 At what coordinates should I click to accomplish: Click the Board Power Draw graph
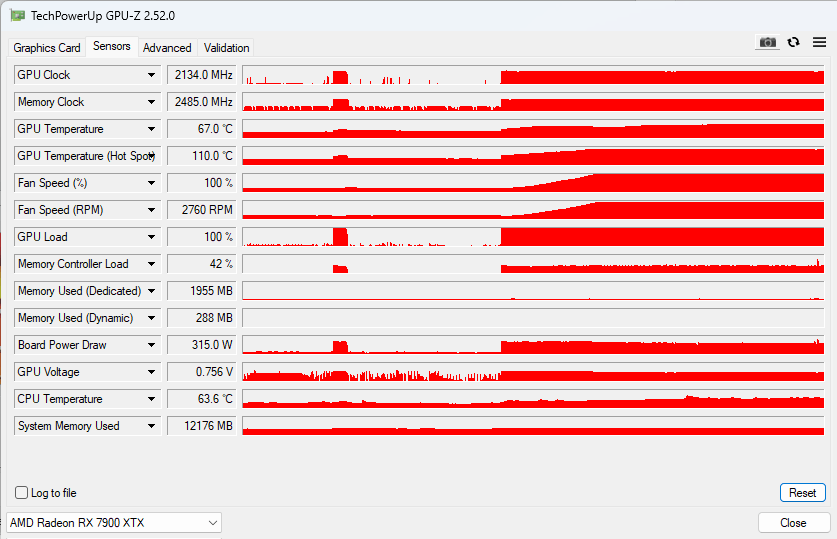pyautogui.click(x=533, y=345)
